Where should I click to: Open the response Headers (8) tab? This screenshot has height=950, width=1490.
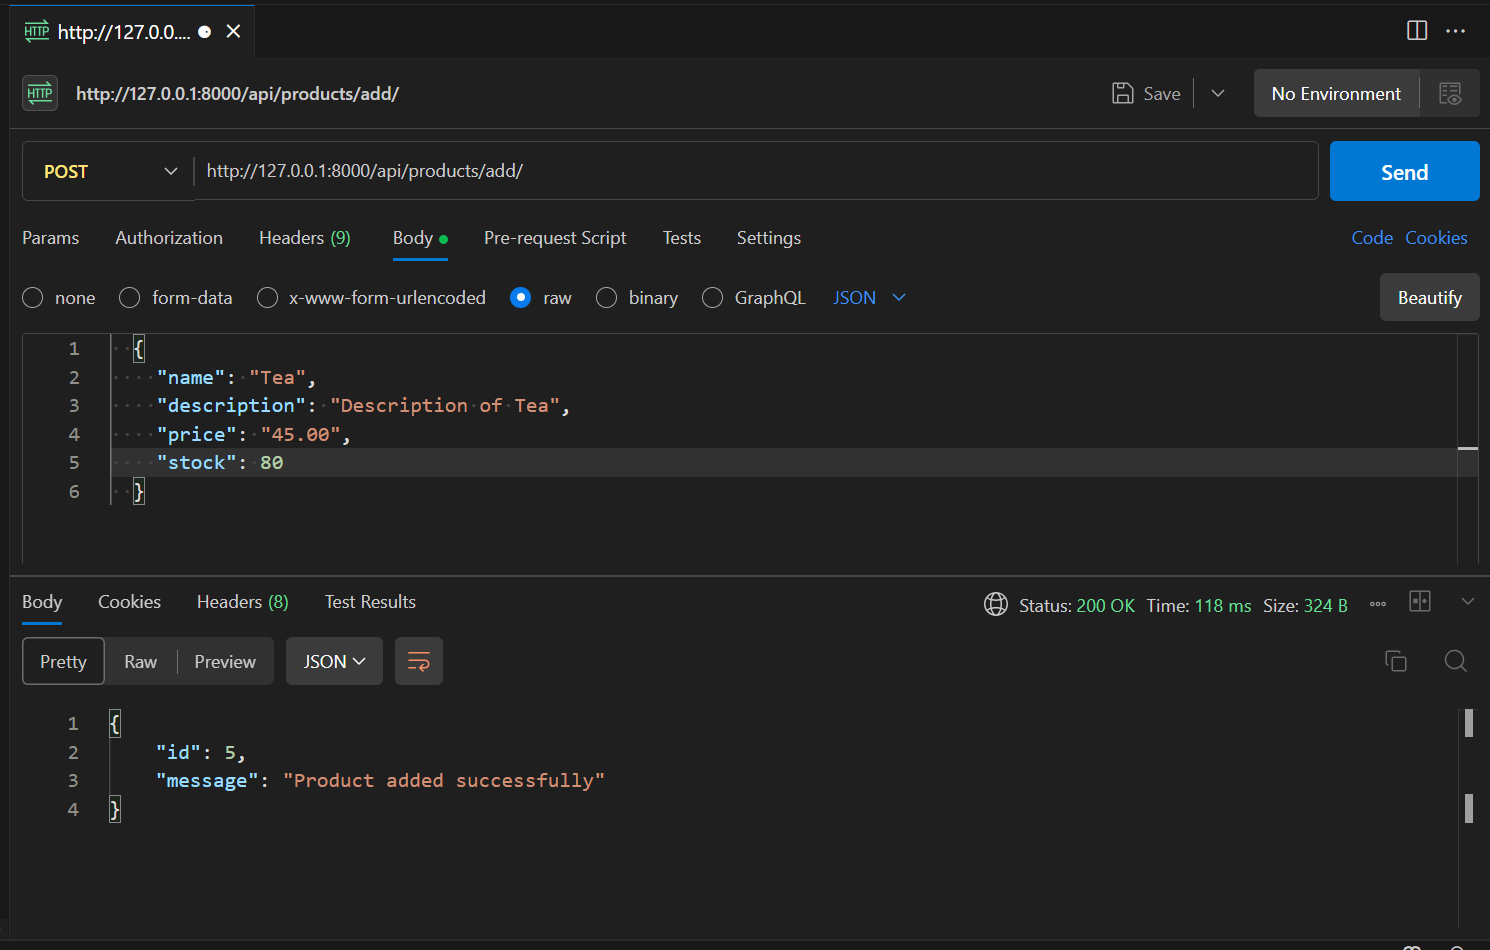(243, 602)
